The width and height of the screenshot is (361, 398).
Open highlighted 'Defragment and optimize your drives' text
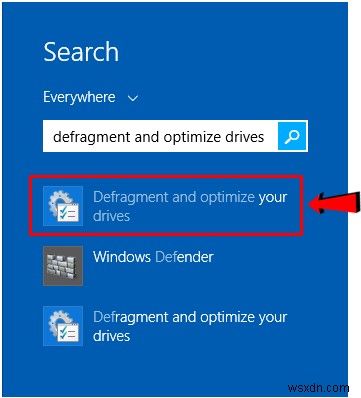tap(190, 206)
